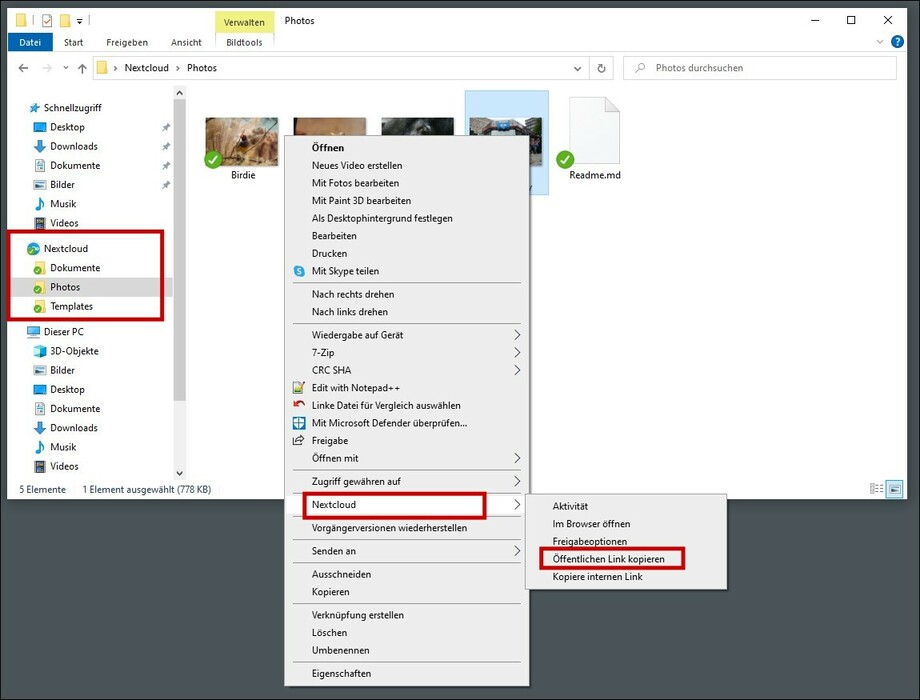Click the Datei button in ribbon

coord(30,42)
